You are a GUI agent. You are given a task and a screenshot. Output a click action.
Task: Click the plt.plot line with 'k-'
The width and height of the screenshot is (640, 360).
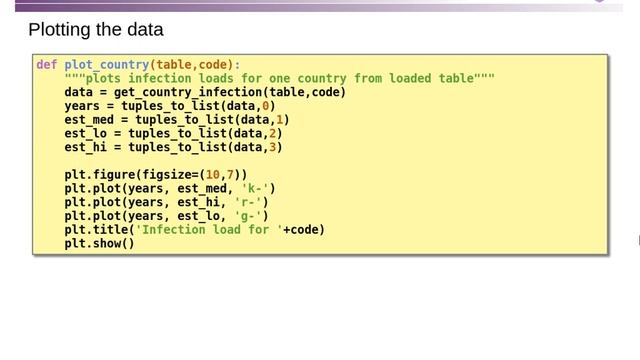[x=170, y=189]
